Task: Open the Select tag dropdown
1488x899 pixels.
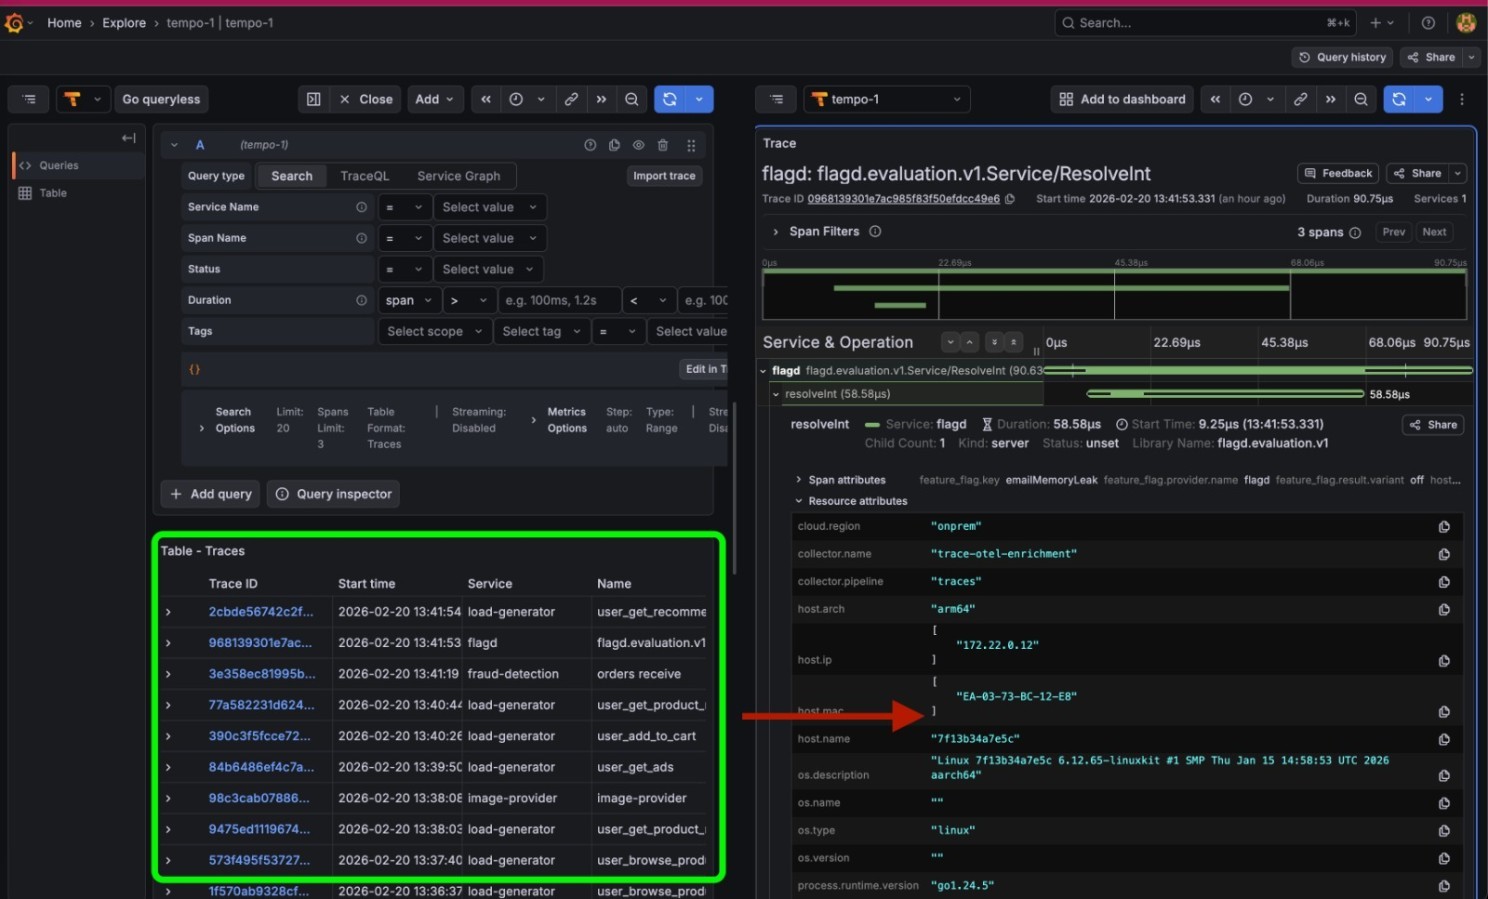Action: click(x=541, y=331)
